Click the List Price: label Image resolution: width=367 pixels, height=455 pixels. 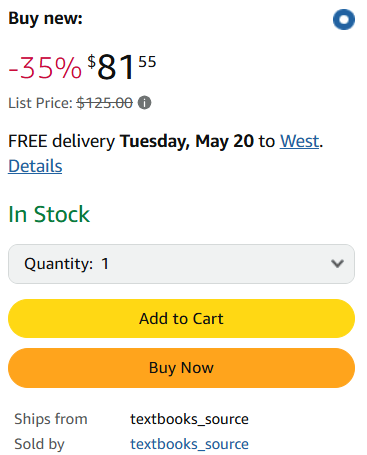coord(40,103)
